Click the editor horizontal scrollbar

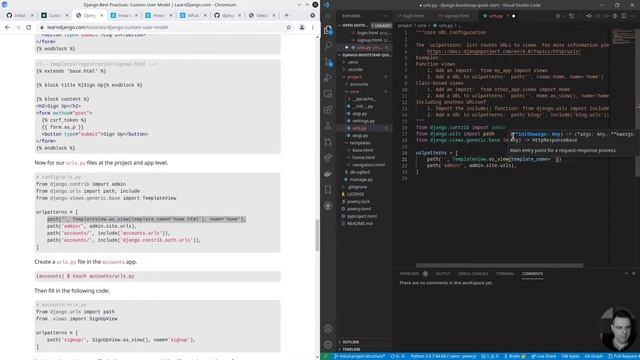coord(499,265)
